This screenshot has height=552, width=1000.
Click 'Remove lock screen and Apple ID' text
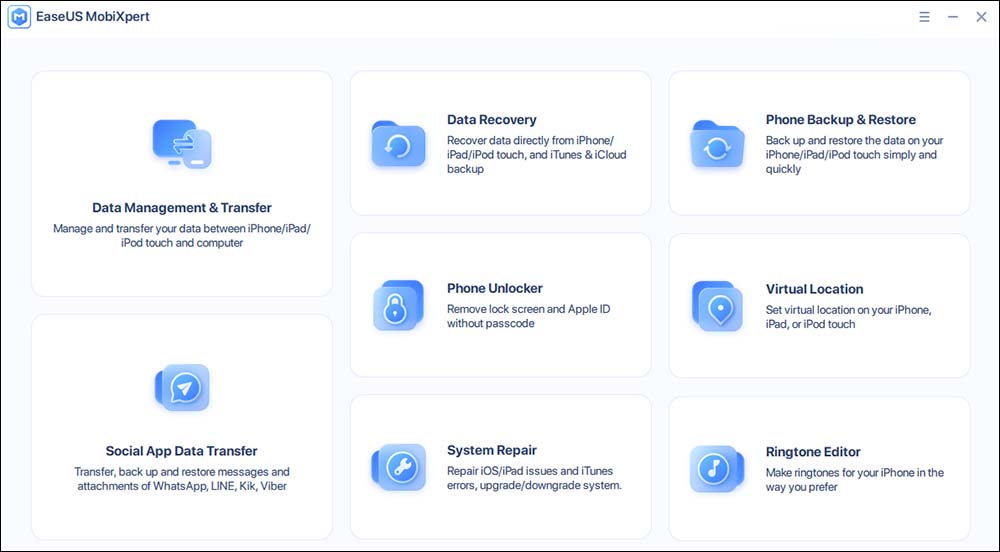(528, 316)
